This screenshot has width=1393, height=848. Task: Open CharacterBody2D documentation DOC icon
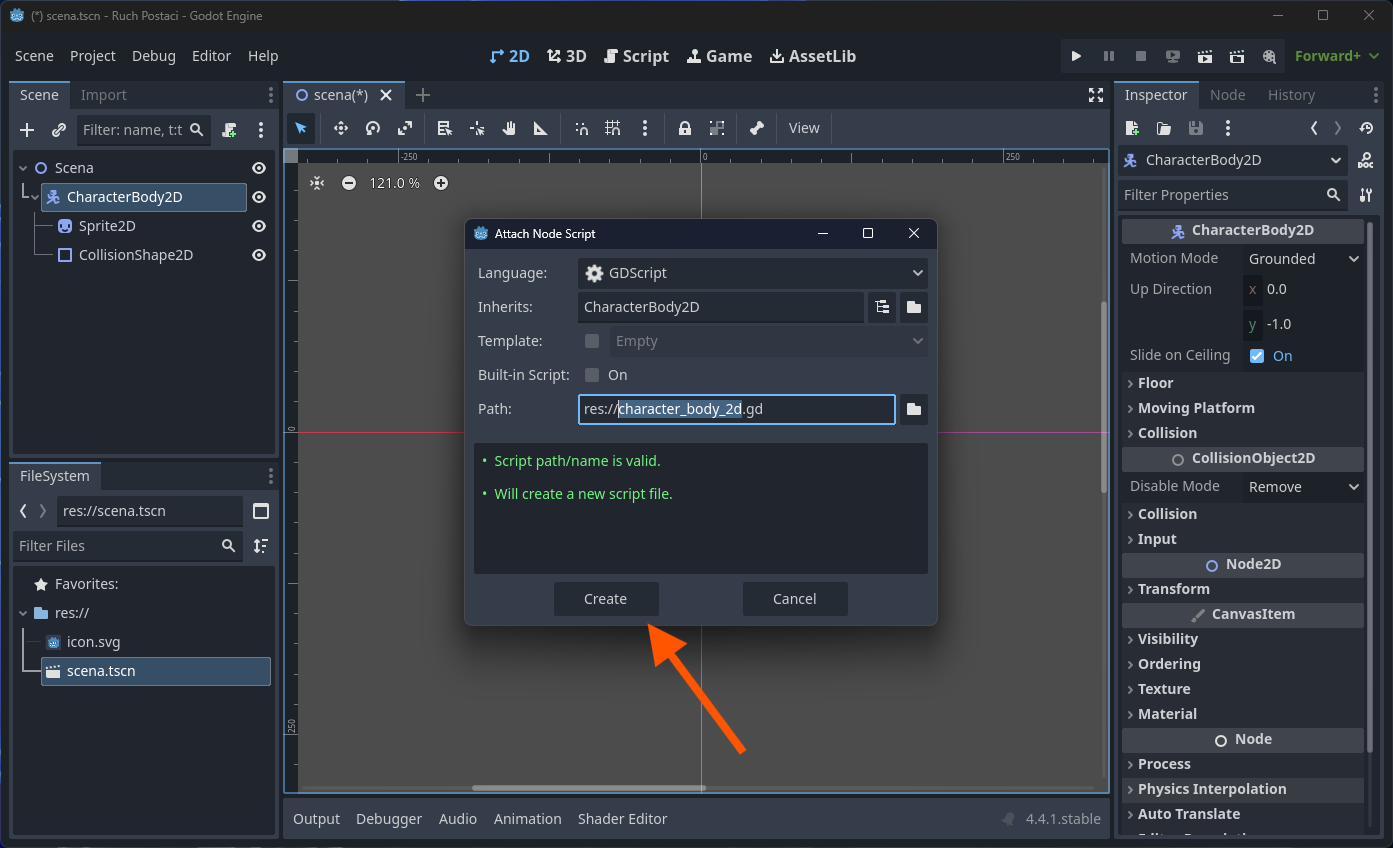click(x=1365, y=160)
